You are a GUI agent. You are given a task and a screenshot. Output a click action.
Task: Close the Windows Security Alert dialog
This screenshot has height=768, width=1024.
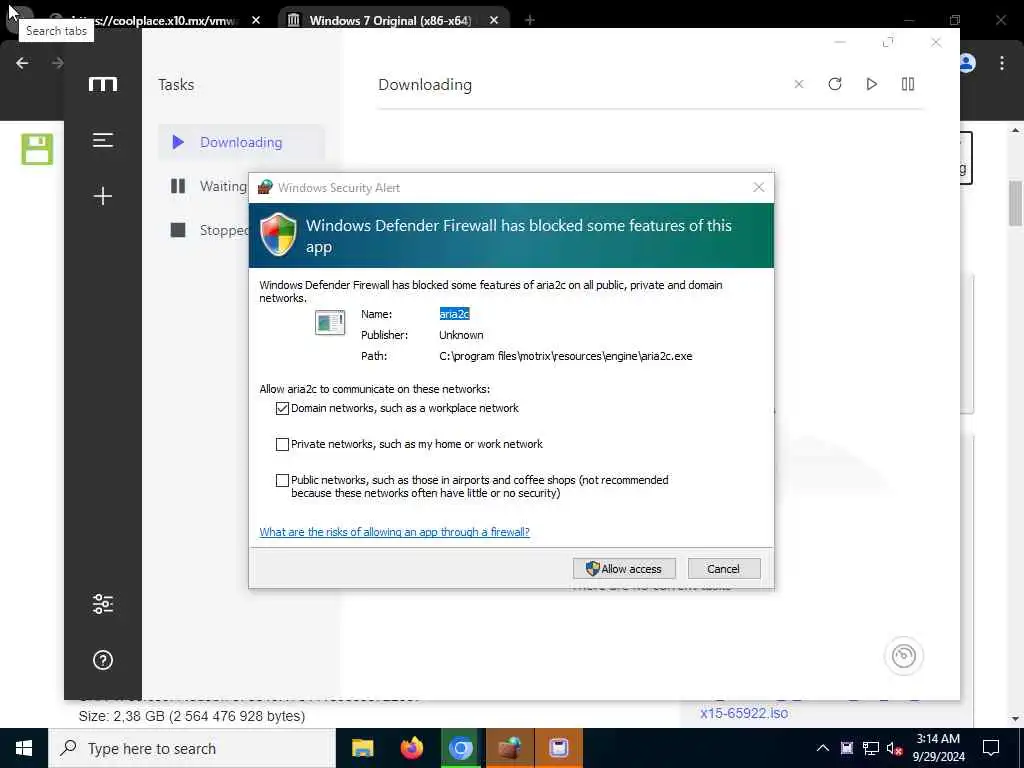758,187
